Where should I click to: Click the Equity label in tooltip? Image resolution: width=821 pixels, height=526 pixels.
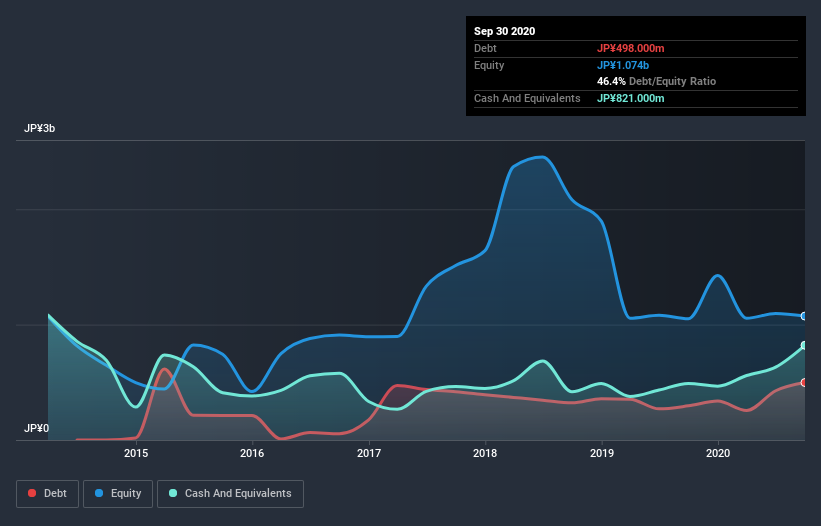point(489,65)
